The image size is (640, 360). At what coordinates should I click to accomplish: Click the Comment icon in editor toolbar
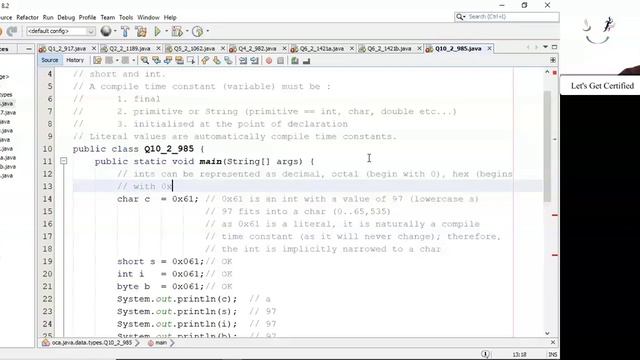295,60
